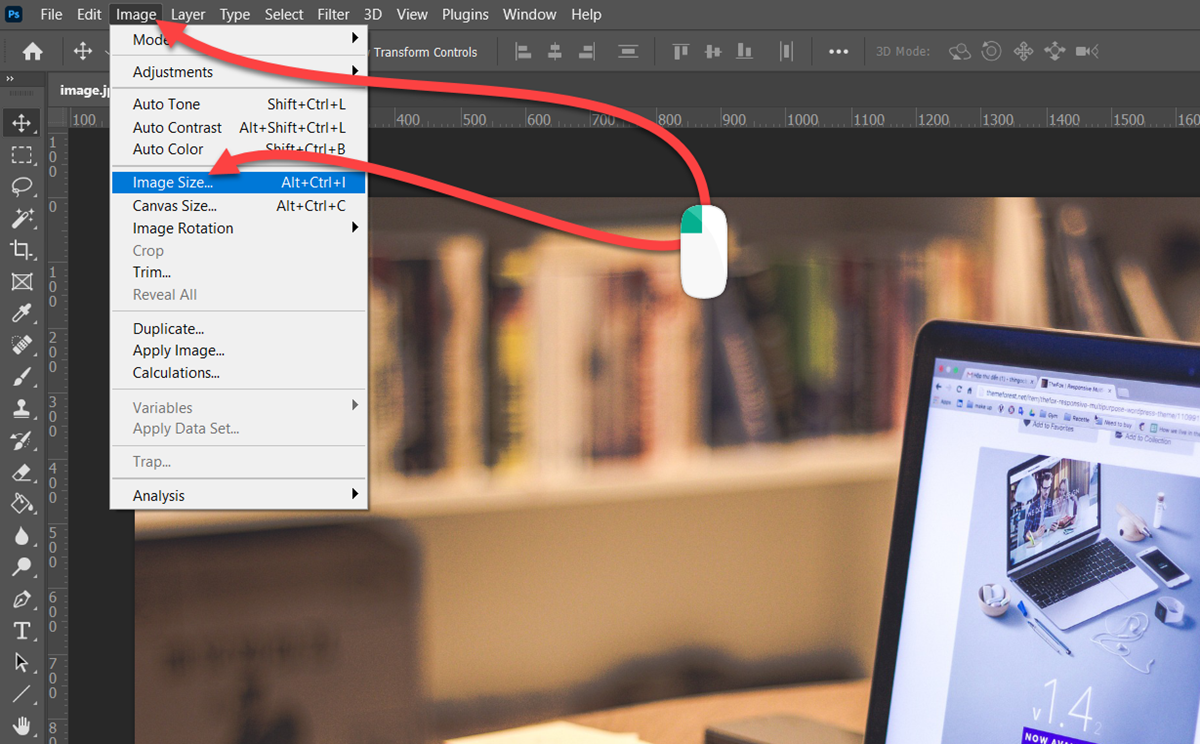Pick the Lasso tool
The image size is (1200, 744).
21,186
